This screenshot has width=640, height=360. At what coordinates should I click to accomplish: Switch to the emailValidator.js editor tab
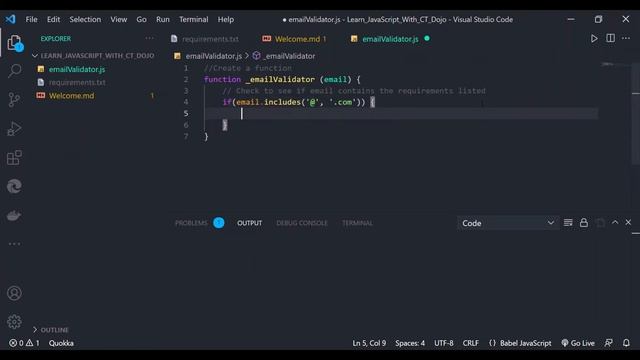[390, 39]
